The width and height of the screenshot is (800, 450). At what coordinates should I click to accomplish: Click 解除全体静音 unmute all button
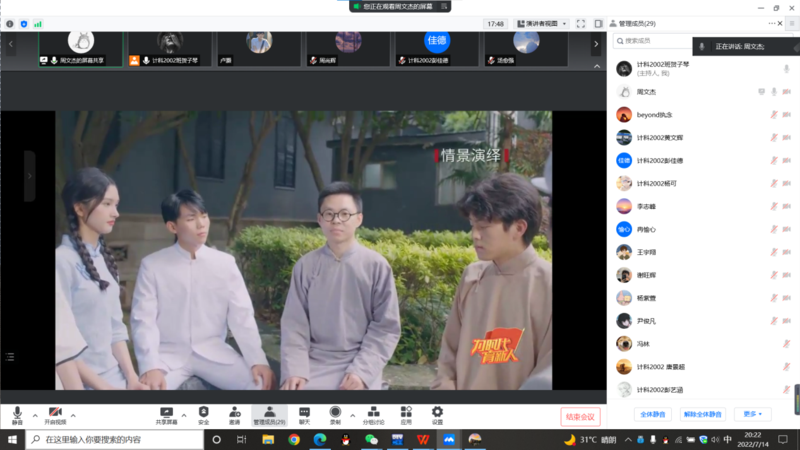click(x=703, y=414)
